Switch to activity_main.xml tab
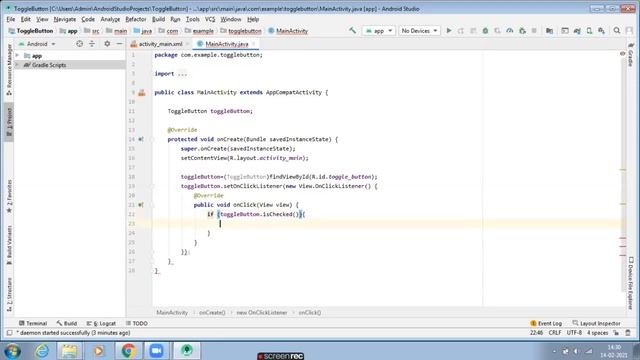Screen dimensions: 640x360 pos(160,44)
